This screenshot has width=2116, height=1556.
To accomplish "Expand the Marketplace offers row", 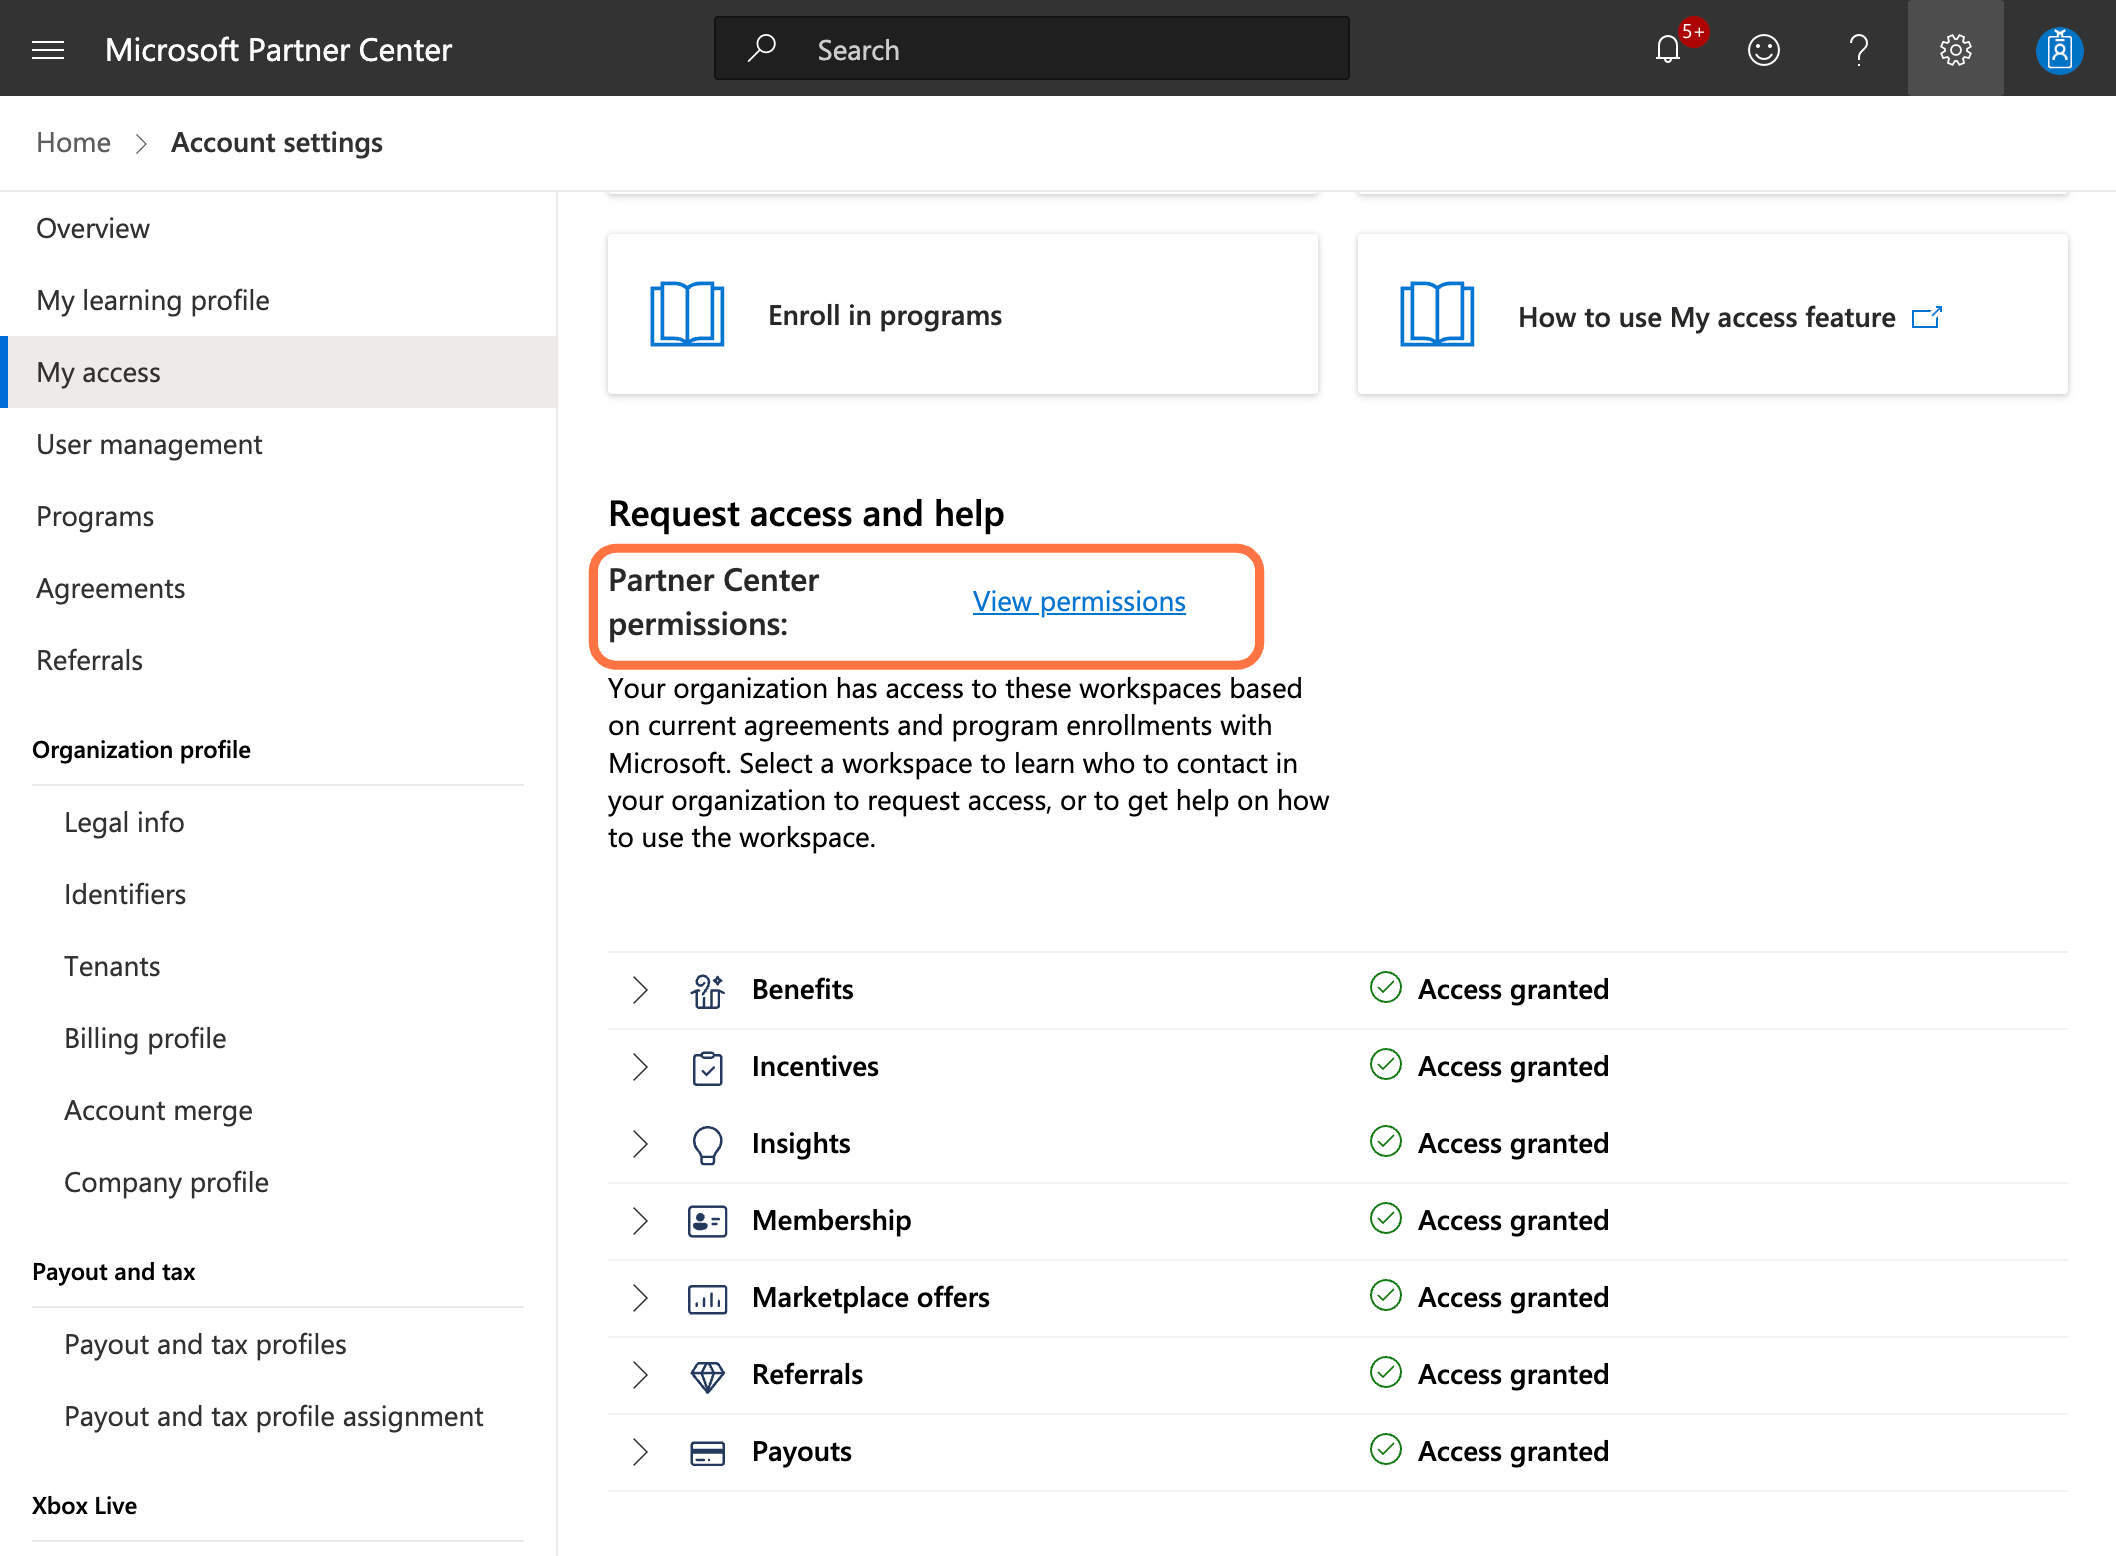I will pyautogui.click(x=640, y=1298).
